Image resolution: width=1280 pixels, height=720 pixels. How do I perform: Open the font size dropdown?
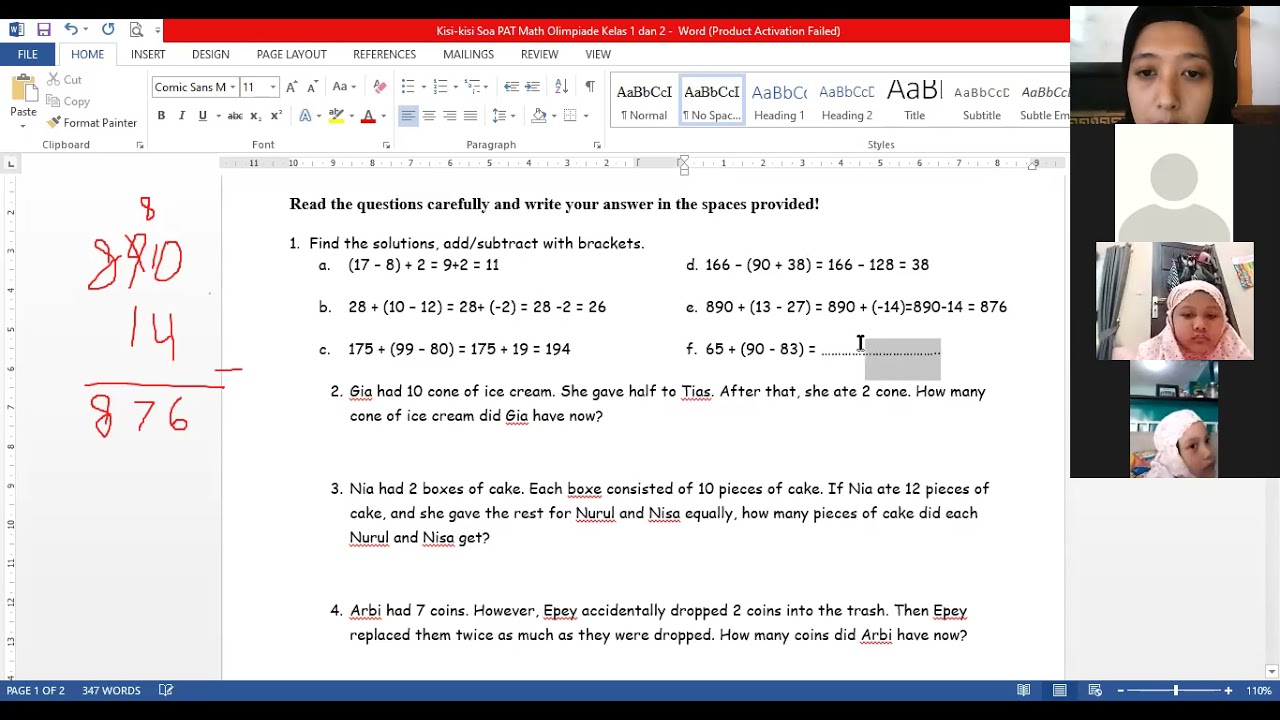[x=272, y=87]
